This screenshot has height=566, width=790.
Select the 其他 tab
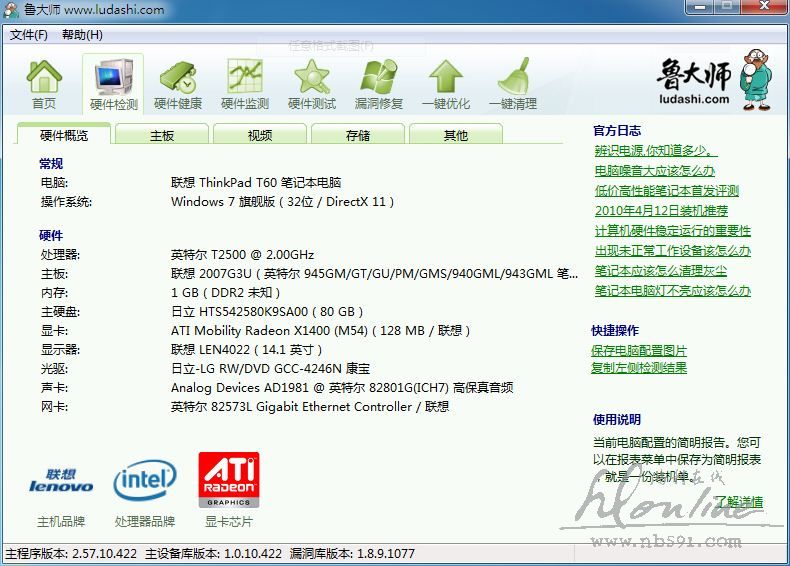pyautogui.click(x=456, y=135)
